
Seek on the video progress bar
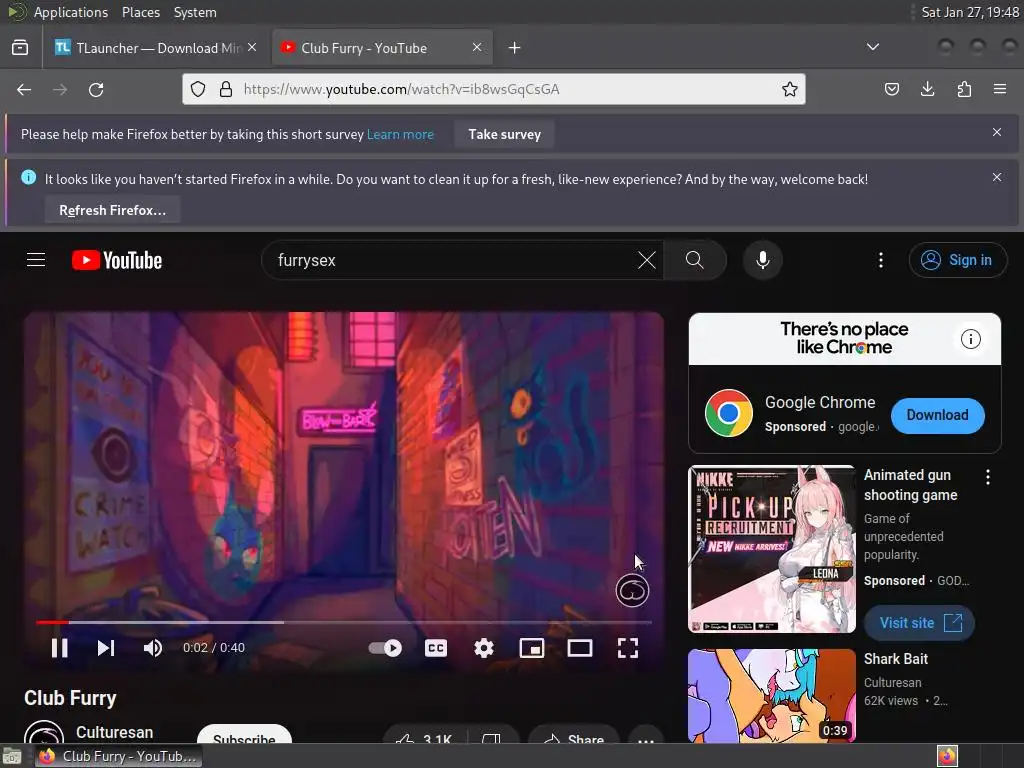point(344,622)
